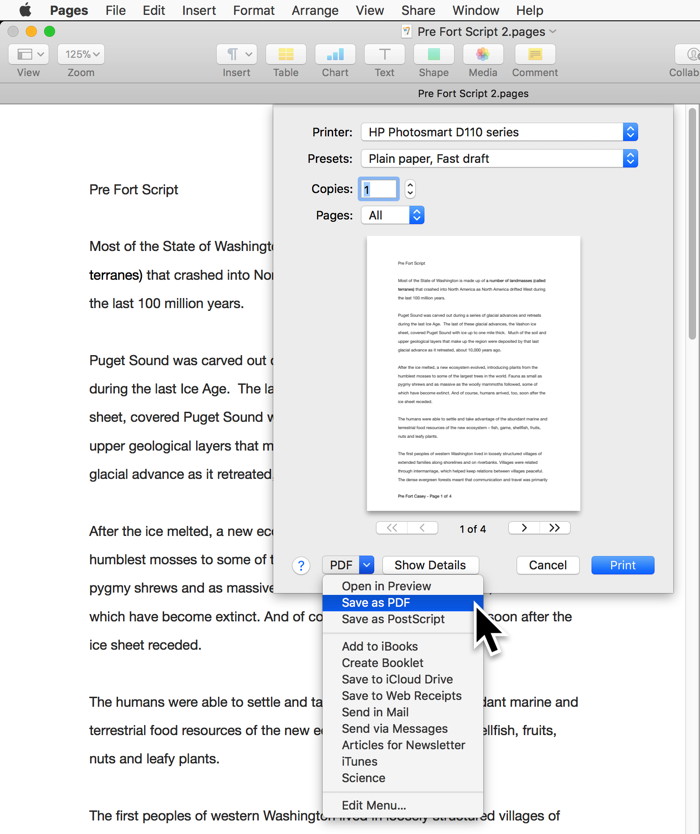
Task: Click the 'Pre Fort Script' heading text
Action: (x=134, y=190)
